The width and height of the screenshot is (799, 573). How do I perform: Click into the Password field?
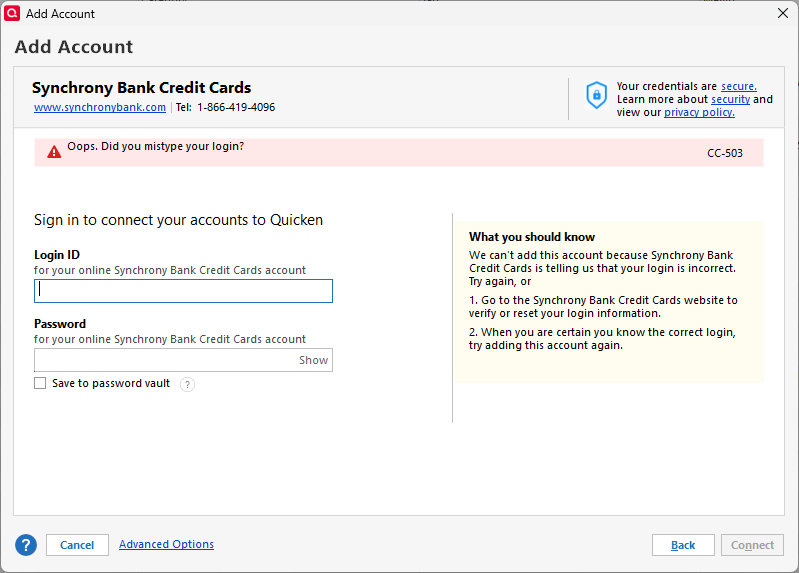coord(165,360)
